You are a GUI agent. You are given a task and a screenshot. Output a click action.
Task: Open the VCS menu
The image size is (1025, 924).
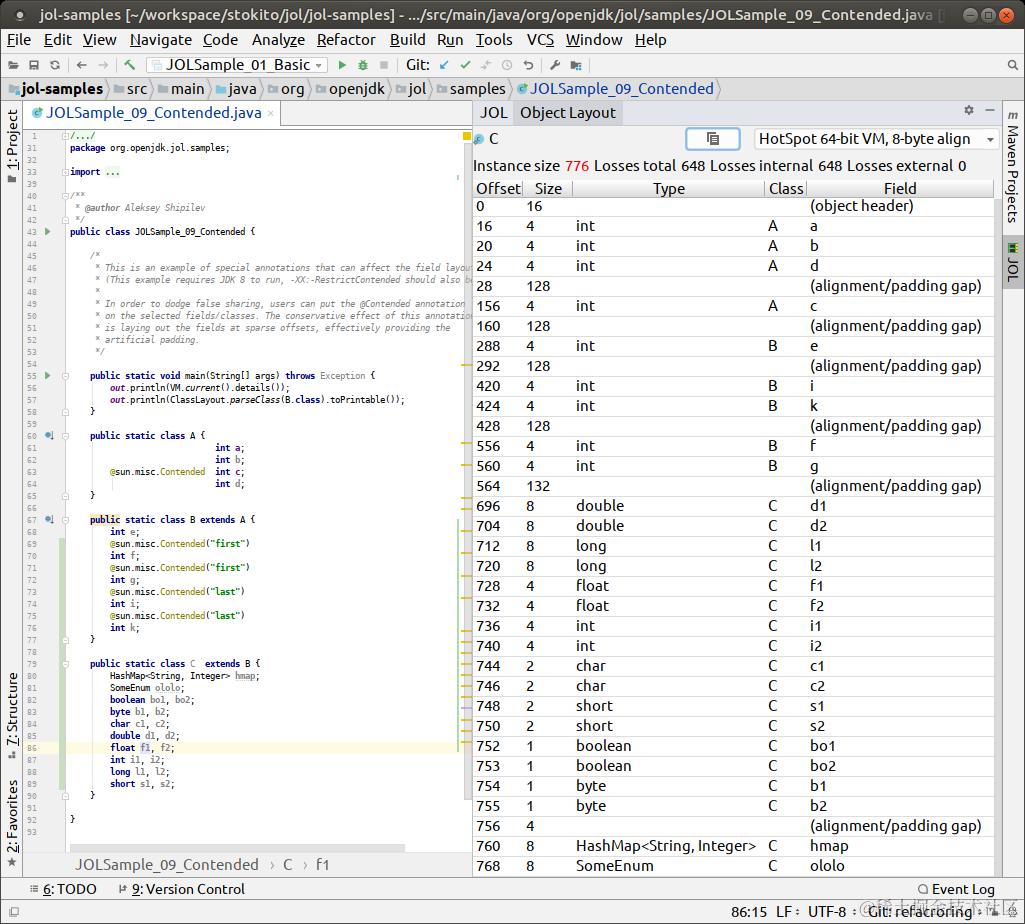click(x=540, y=40)
